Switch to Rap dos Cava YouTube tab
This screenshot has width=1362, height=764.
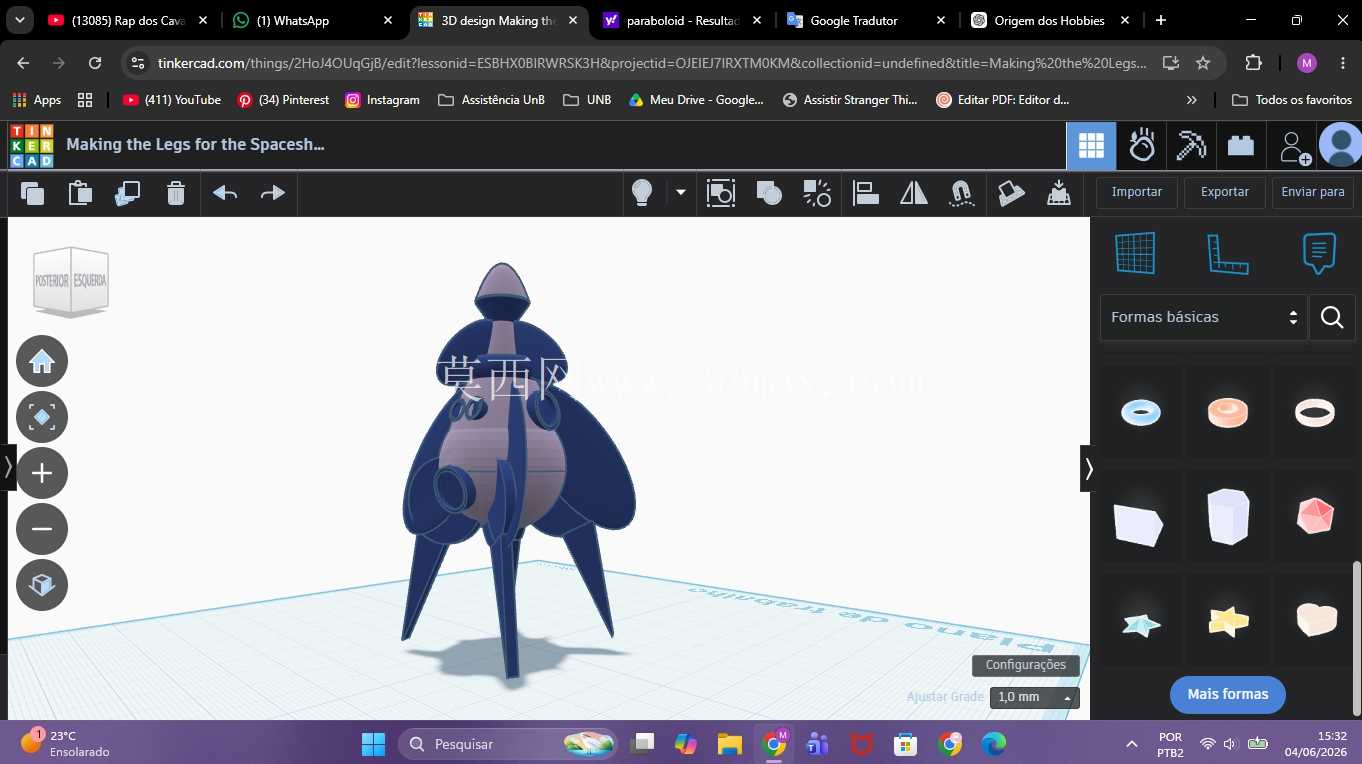[130, 20]
